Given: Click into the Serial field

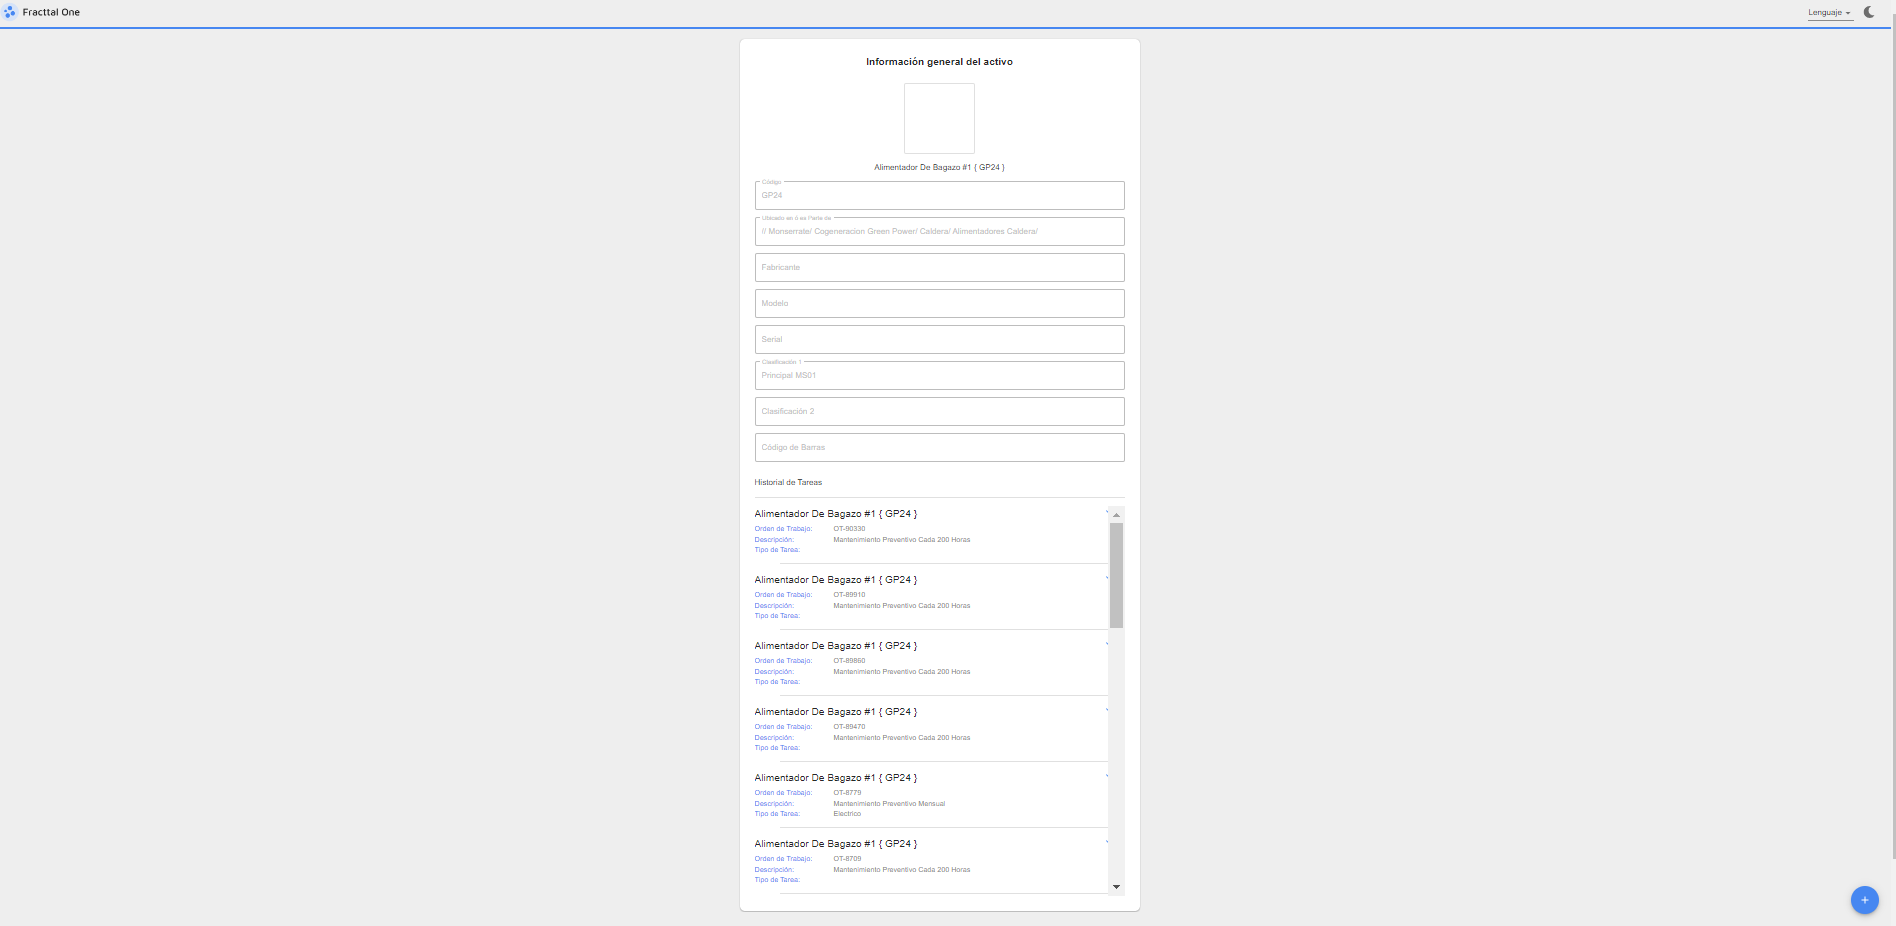Looking at the screenshot, I should pyautogui.click(x=939, y=340).
